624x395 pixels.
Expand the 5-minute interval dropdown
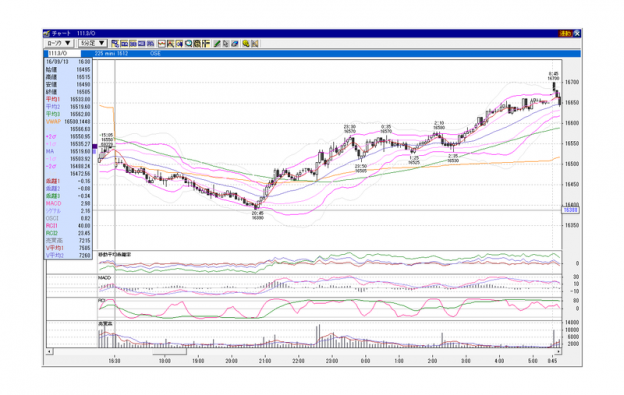tap(92, 43)
